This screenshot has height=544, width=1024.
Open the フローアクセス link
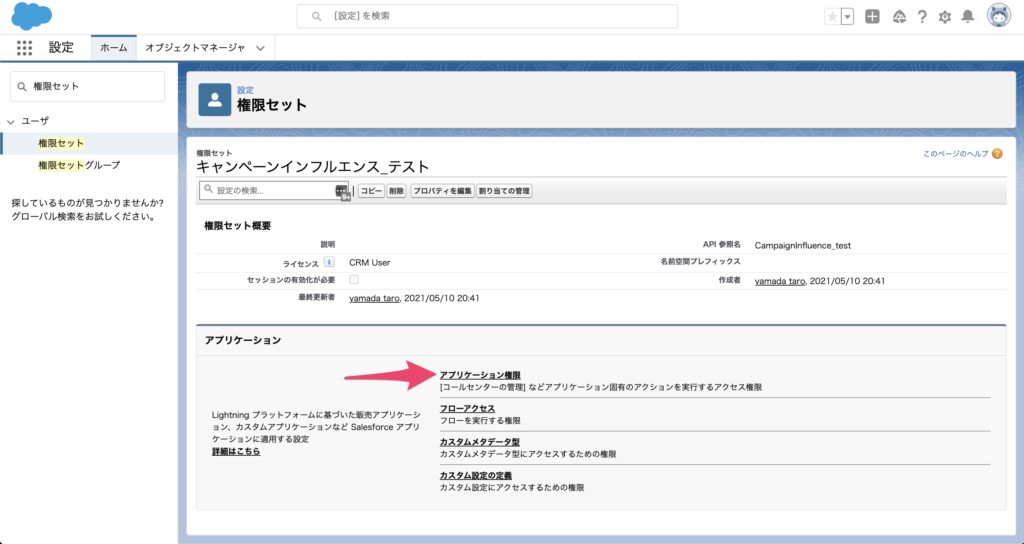467,408
